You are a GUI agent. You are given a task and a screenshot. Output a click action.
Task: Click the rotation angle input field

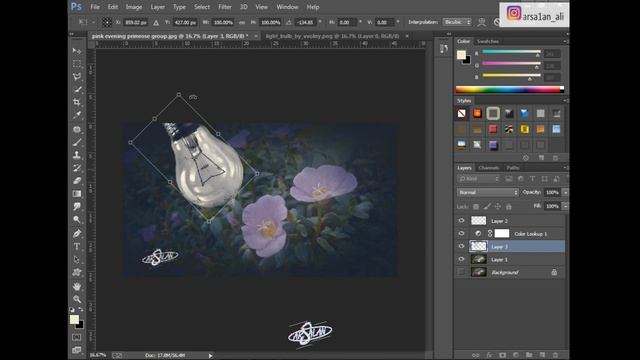(305, 22)
